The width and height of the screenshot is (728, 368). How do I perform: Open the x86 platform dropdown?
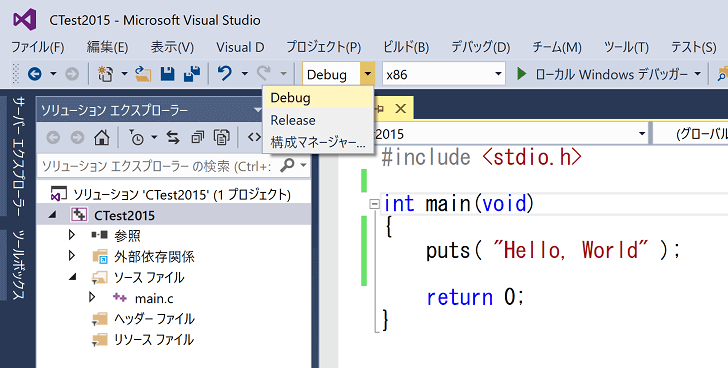pyautogui.click(x=498, y=74)
